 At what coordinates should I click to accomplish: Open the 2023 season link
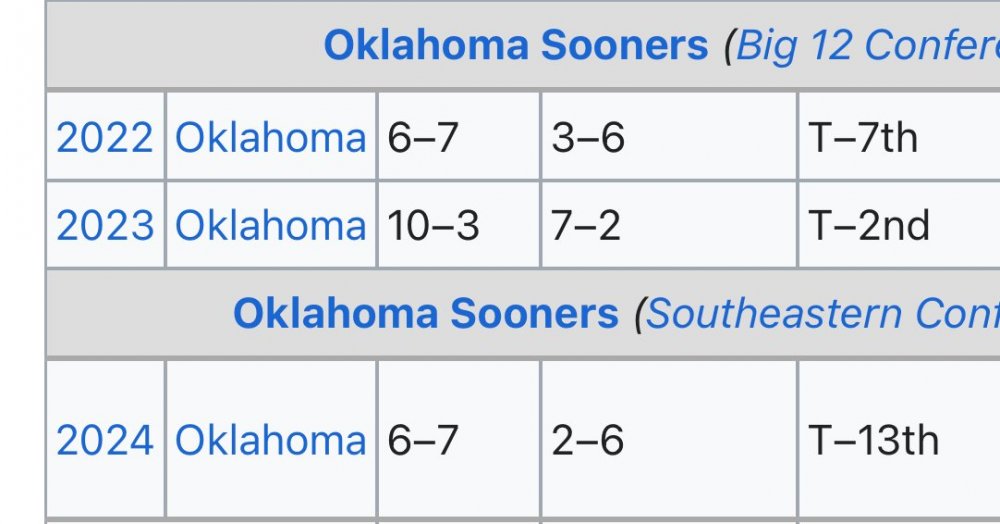pos(105,225)
